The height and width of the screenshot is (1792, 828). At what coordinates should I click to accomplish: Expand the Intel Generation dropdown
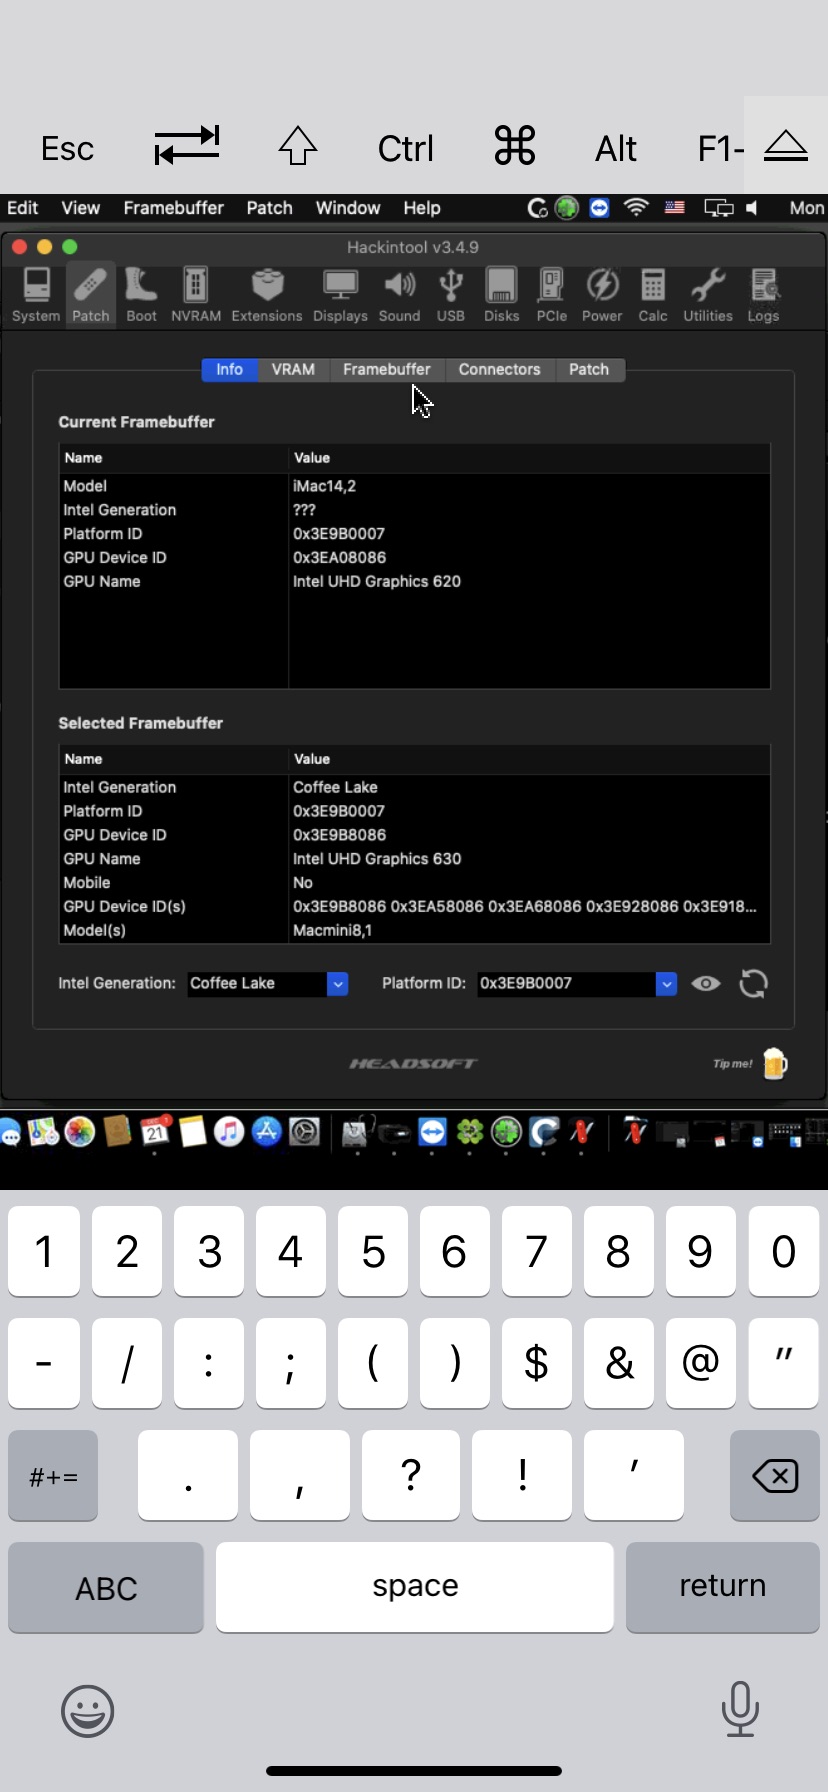click(338, 984)
